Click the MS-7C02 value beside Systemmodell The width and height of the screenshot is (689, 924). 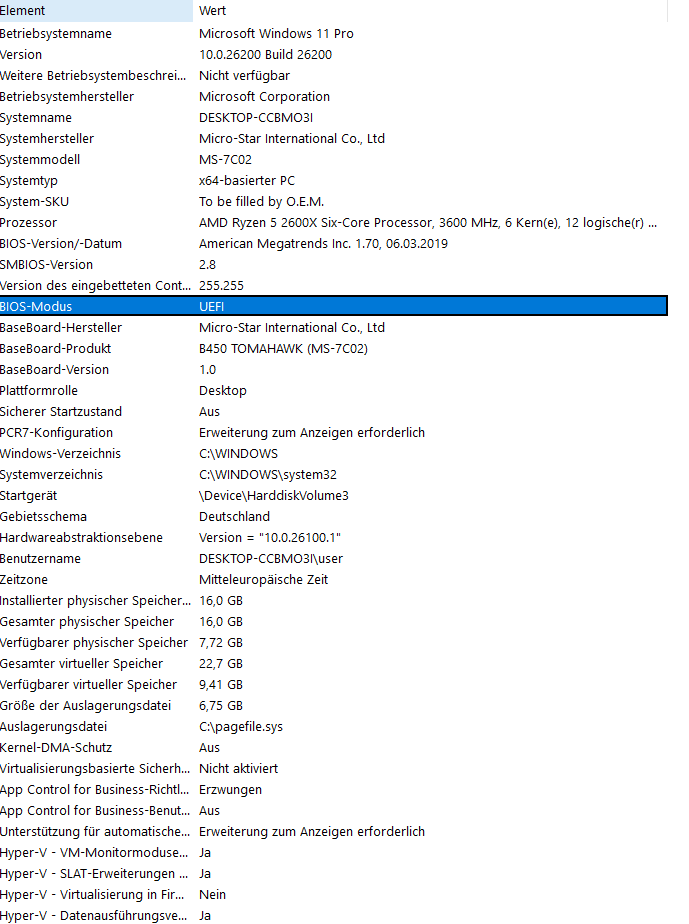(x=225, y=160)
